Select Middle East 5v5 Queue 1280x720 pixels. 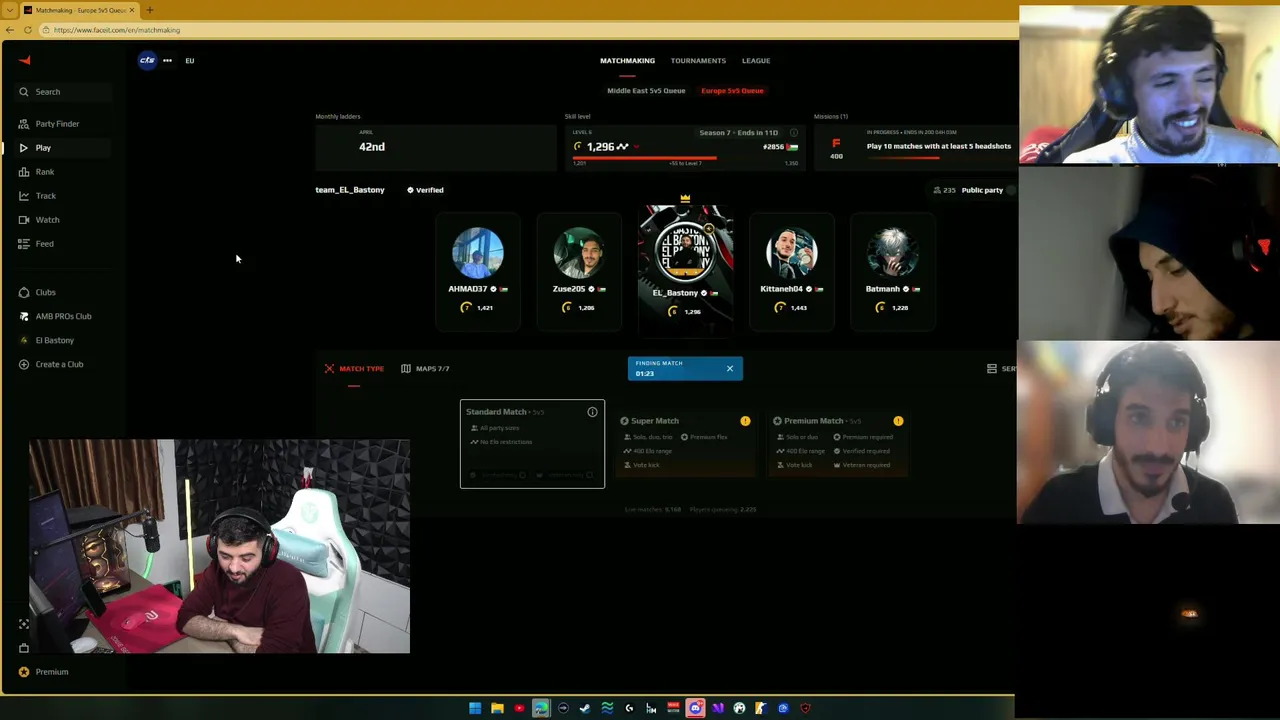pos(646,91)
